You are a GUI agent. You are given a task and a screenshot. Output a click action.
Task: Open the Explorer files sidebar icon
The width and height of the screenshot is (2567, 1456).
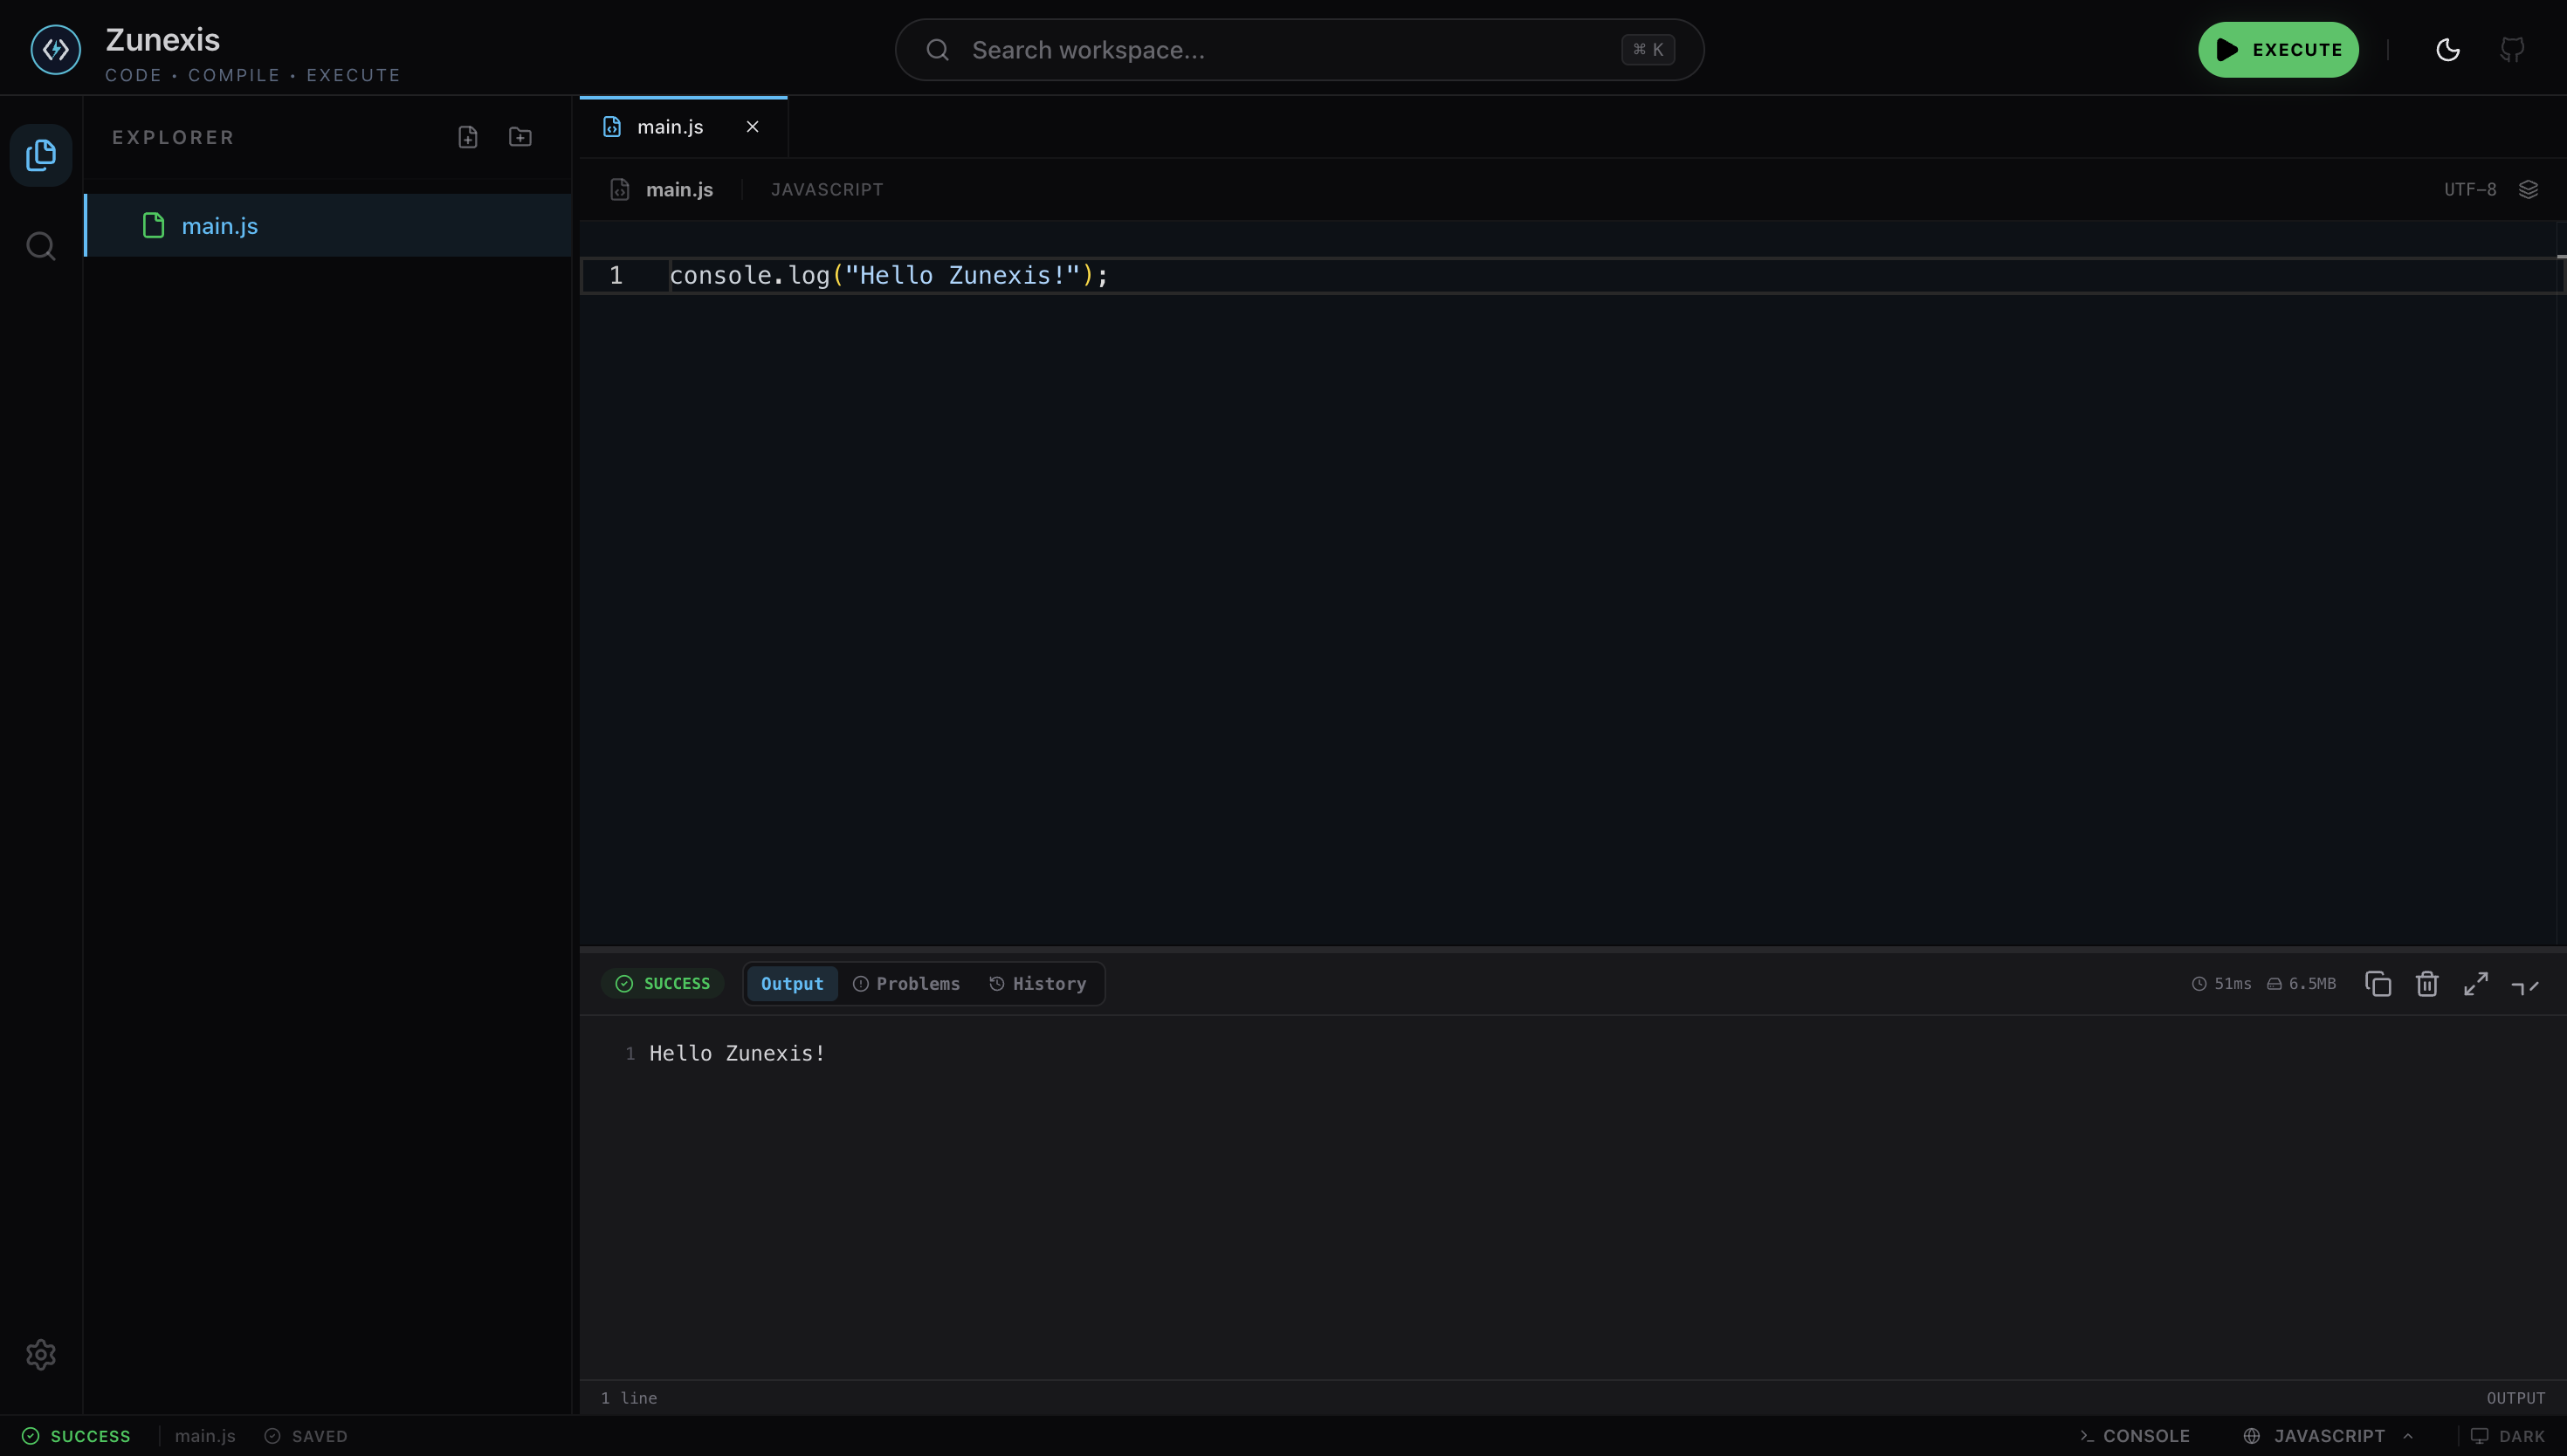[41, 155]
